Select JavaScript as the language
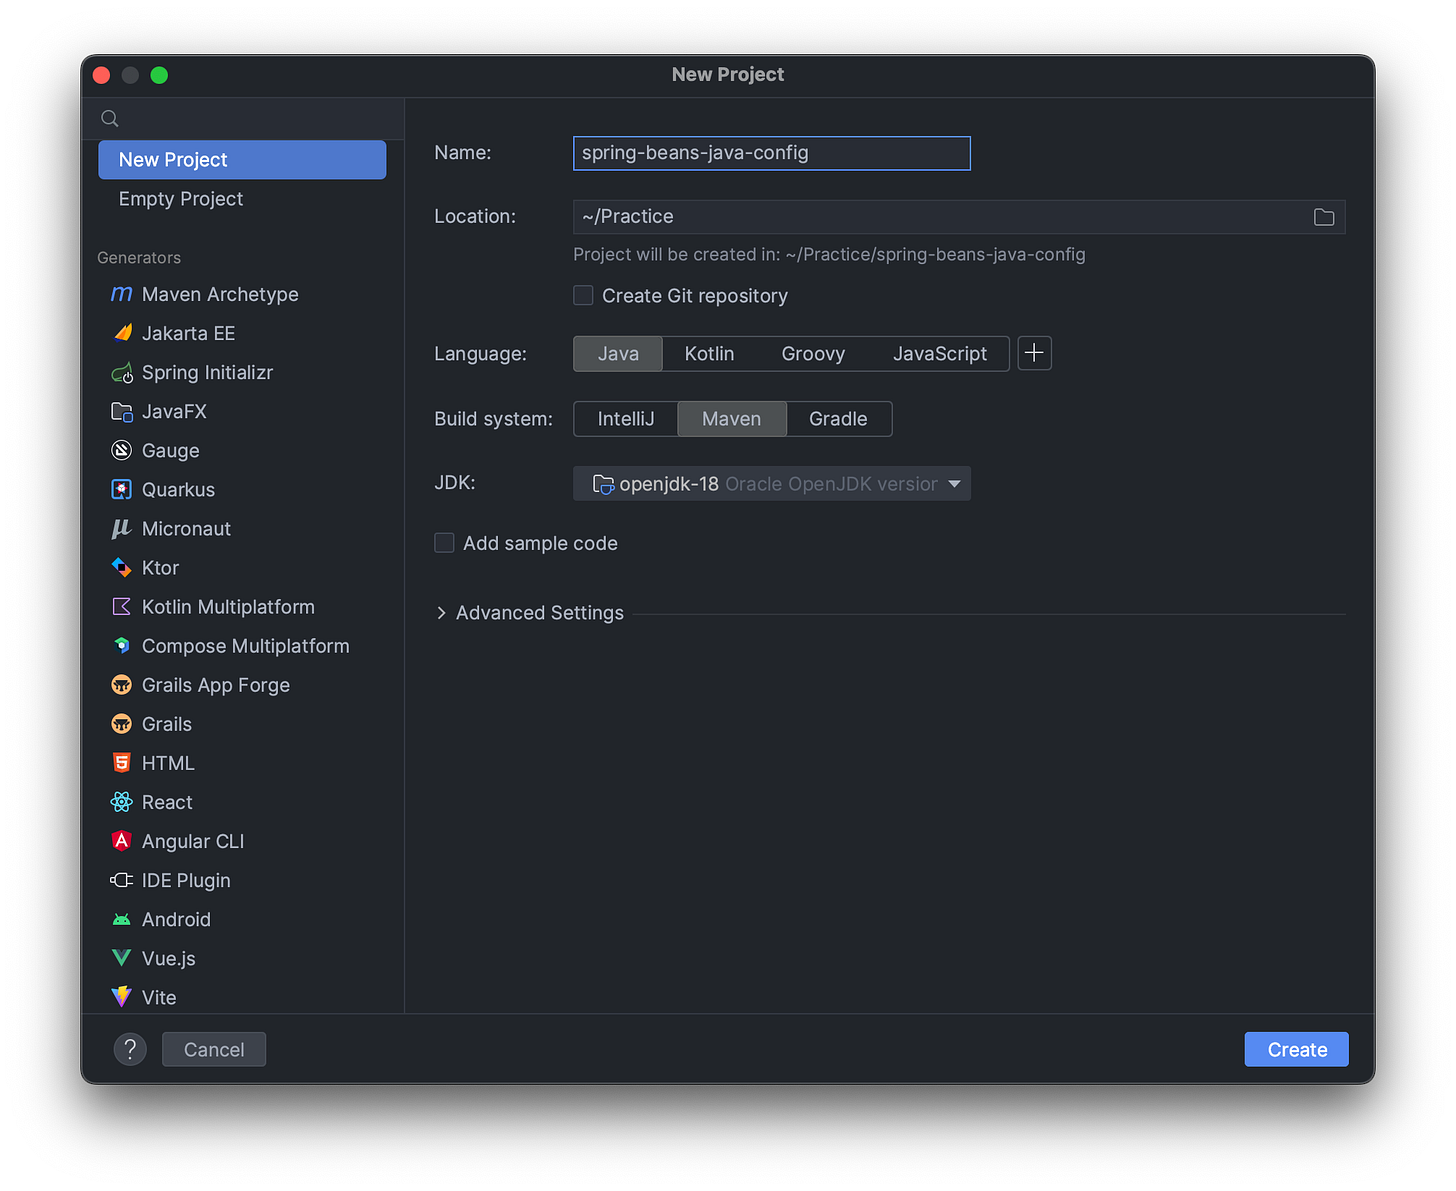The image size is (1456, 1191). tap(939, 354)
